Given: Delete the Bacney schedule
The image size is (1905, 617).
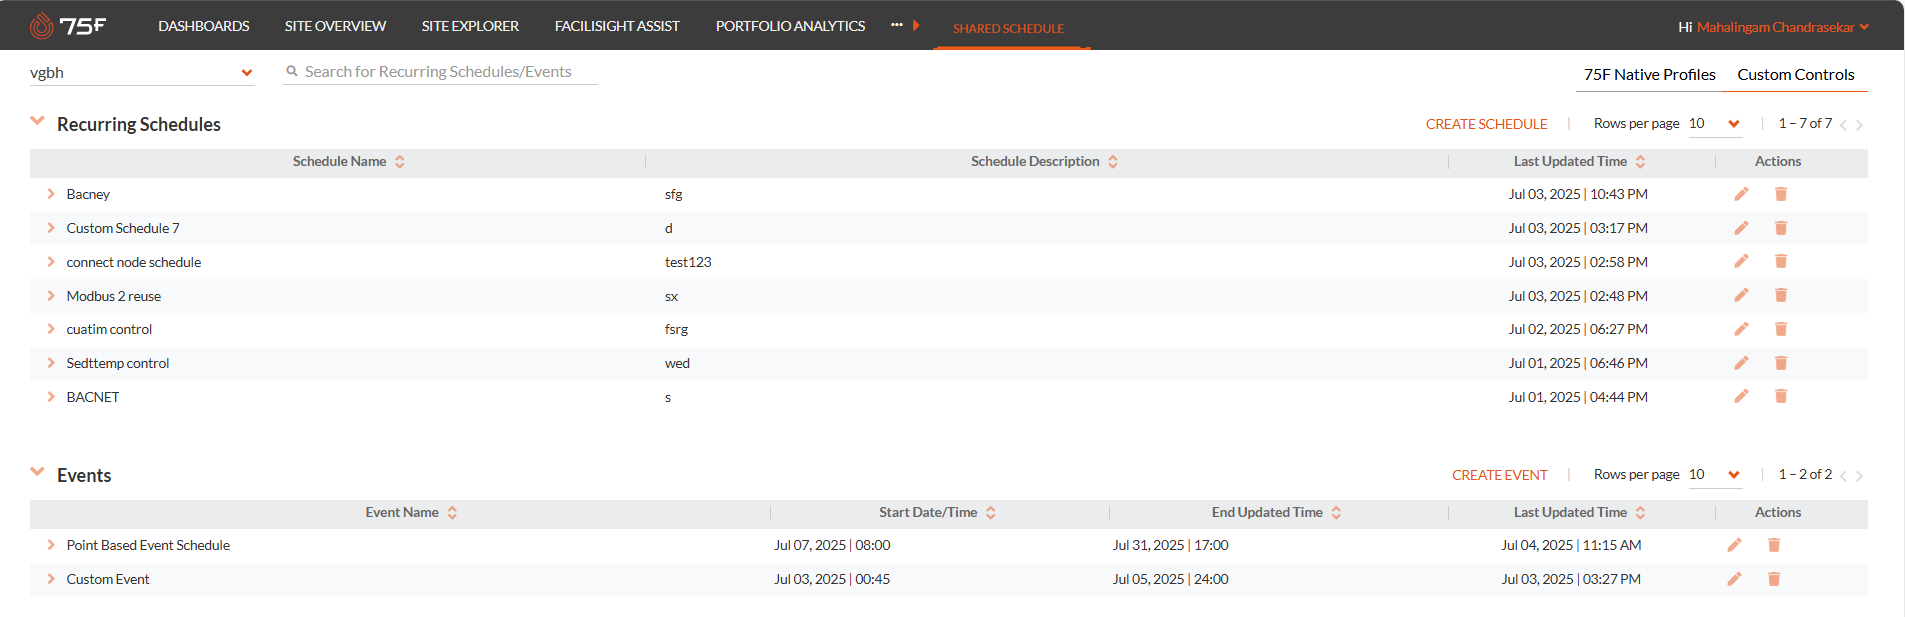Looking at the screenshot, I should point(1781,194).
